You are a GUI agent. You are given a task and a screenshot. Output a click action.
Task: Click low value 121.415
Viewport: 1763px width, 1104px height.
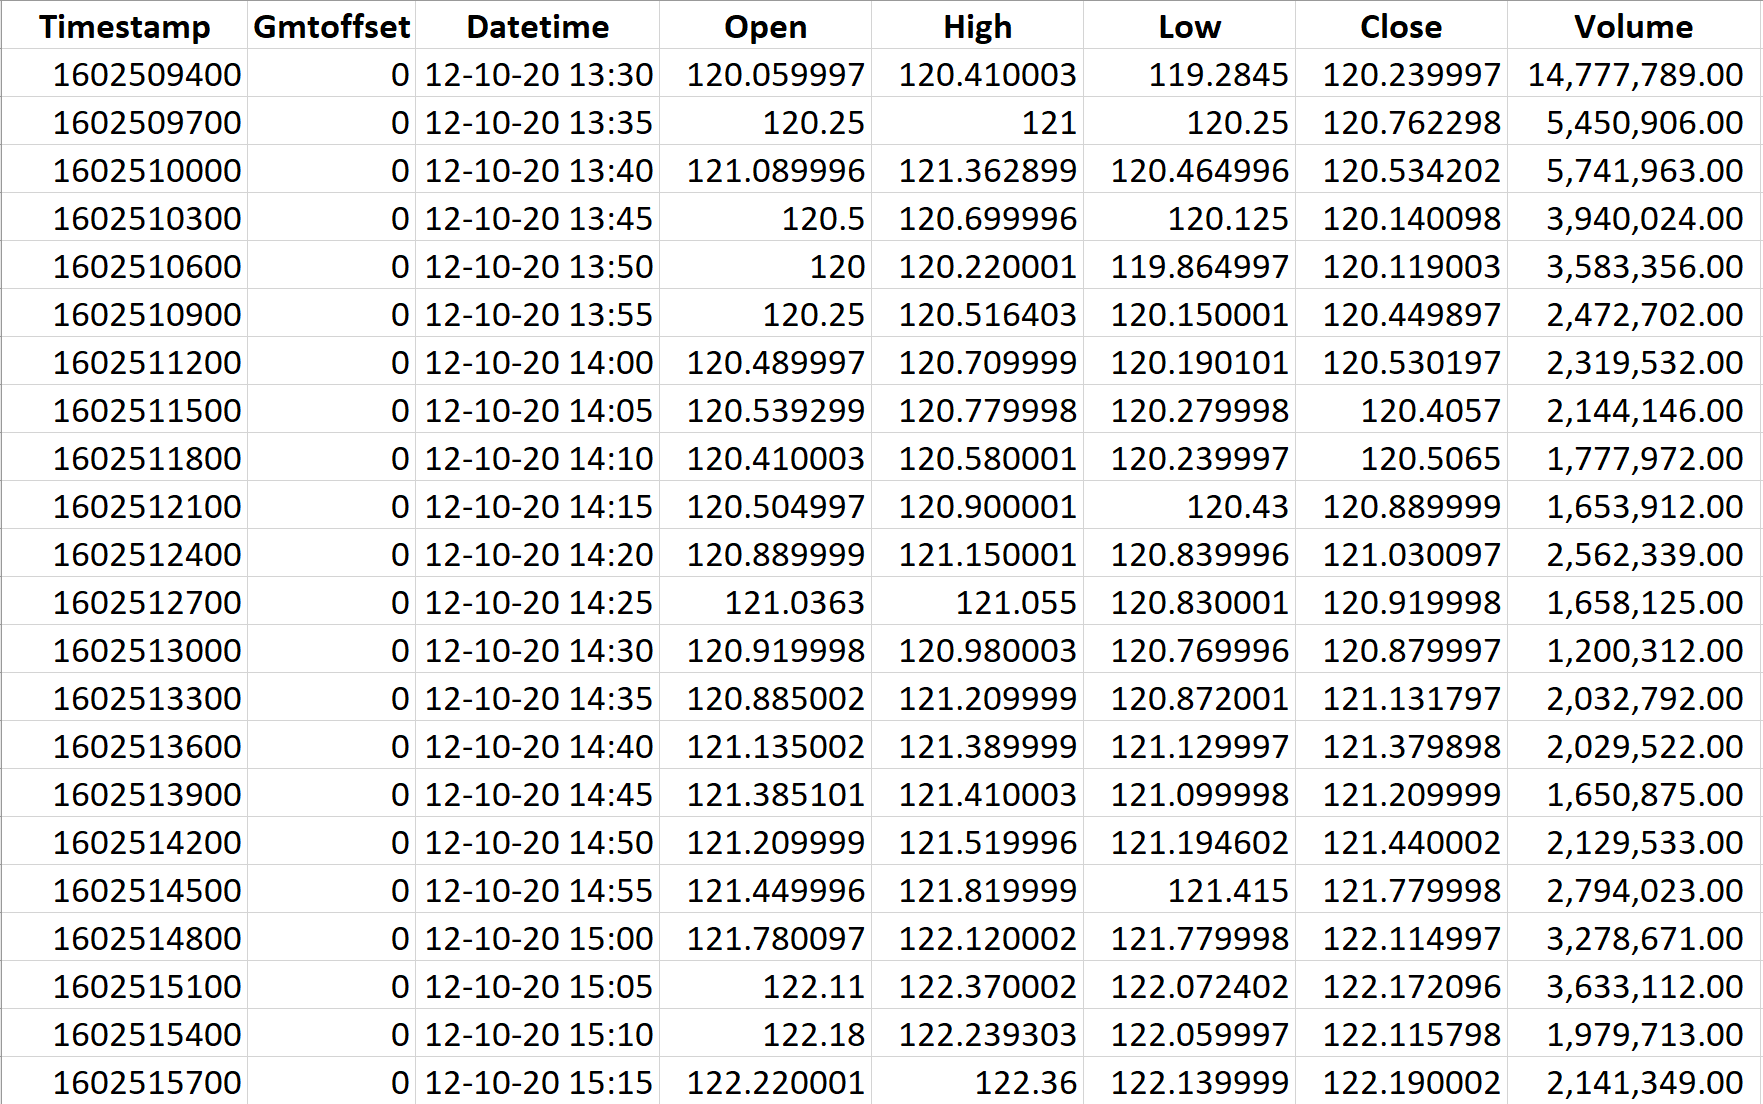pos(1190,890)
